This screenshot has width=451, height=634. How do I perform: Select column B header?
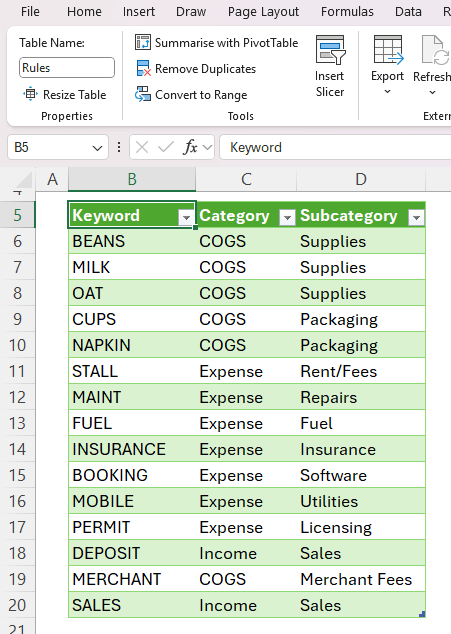[132, 179]
